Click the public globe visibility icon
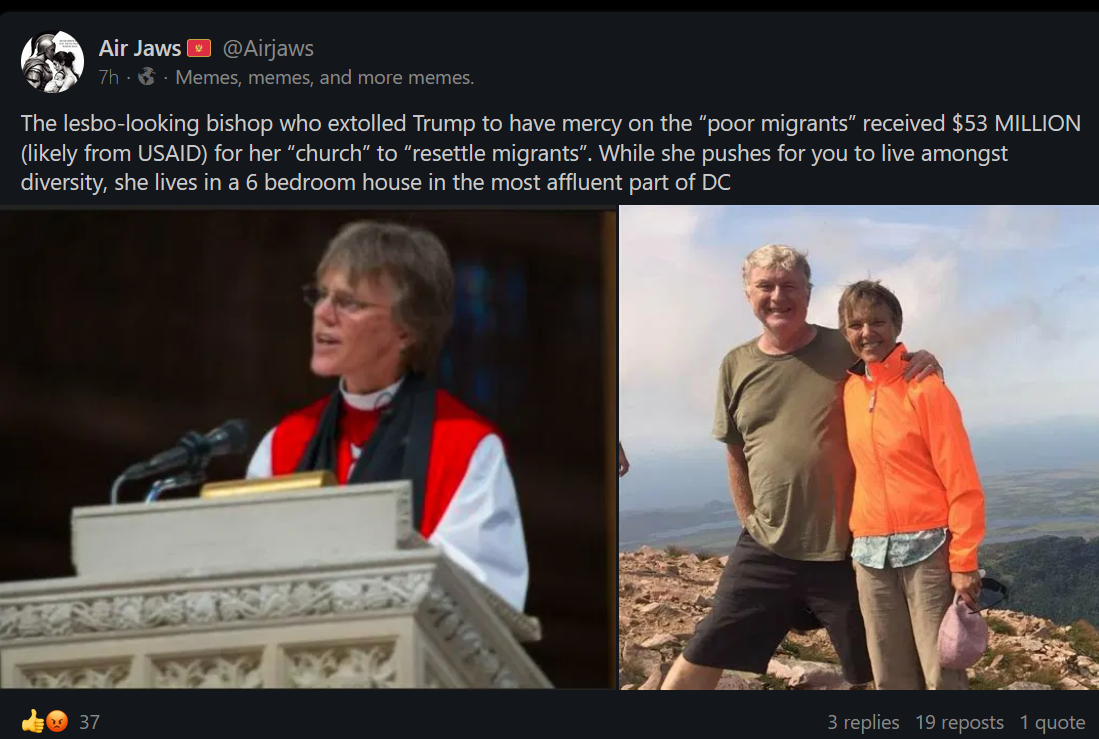 [145, 77]
